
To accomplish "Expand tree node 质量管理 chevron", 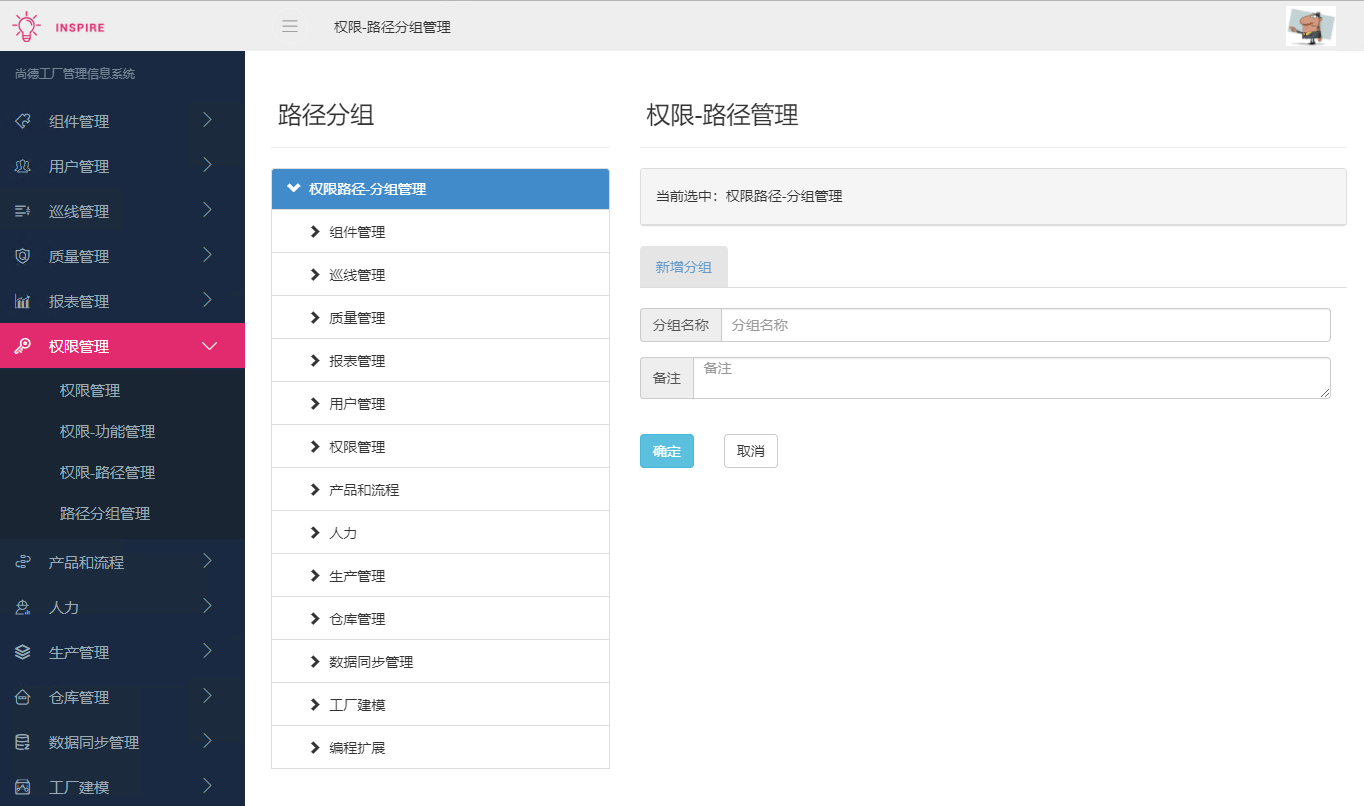I will click(x=315, y=318).
